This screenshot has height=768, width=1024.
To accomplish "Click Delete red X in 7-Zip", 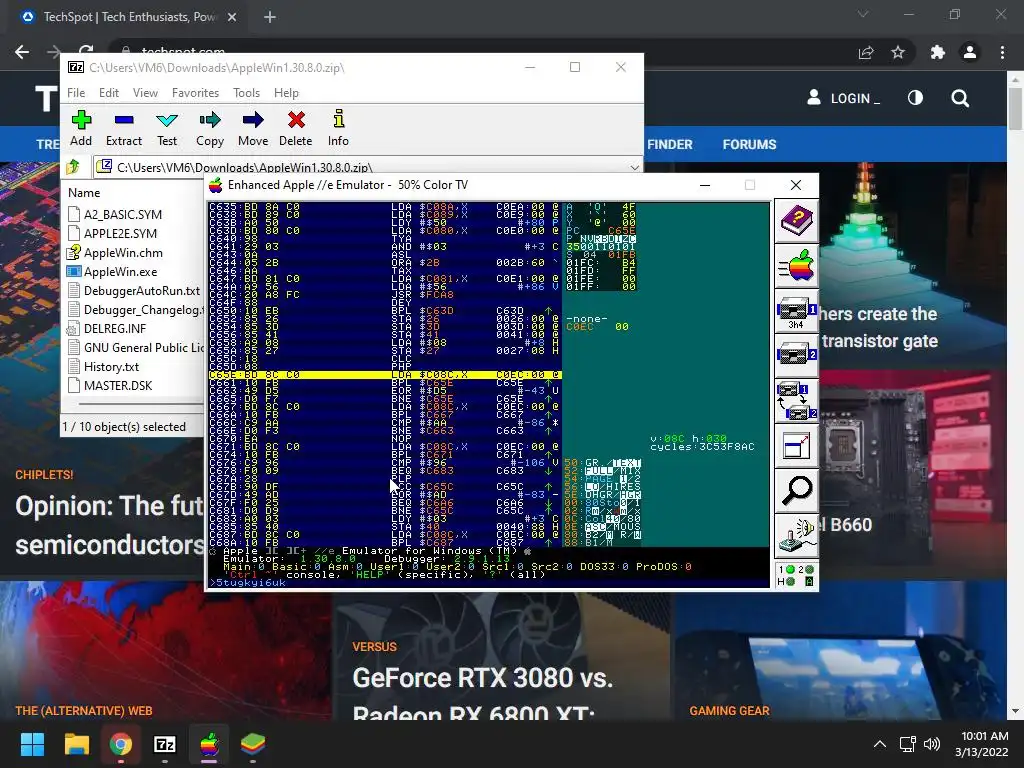I will tap(296, 129).
